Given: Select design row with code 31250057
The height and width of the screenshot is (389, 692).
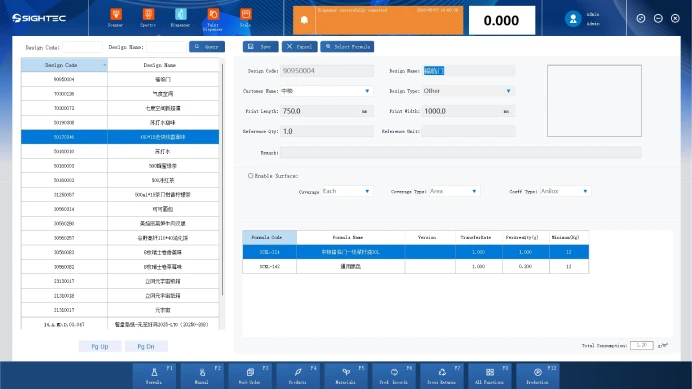Looking at the screenshot, I should 120,195.
